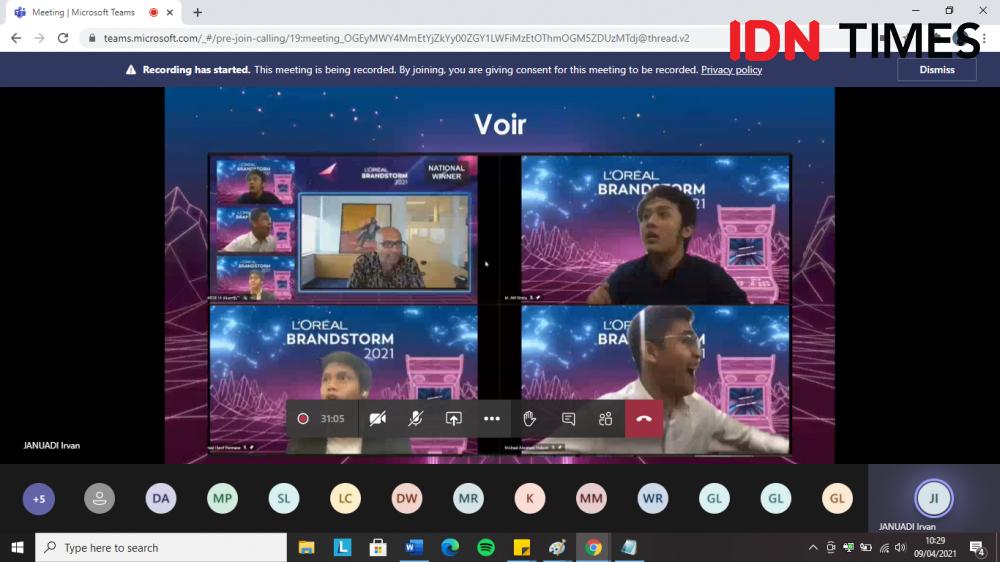
Task: Select the JI self avatar tile
Action: click(x=934, y=498)
